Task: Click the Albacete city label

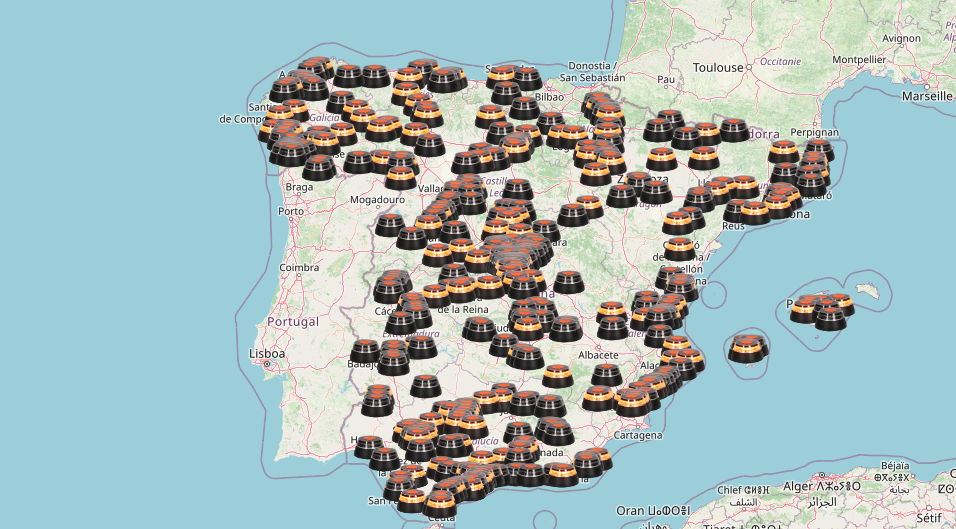Action: pyautogui.click(x=599, y=355)
